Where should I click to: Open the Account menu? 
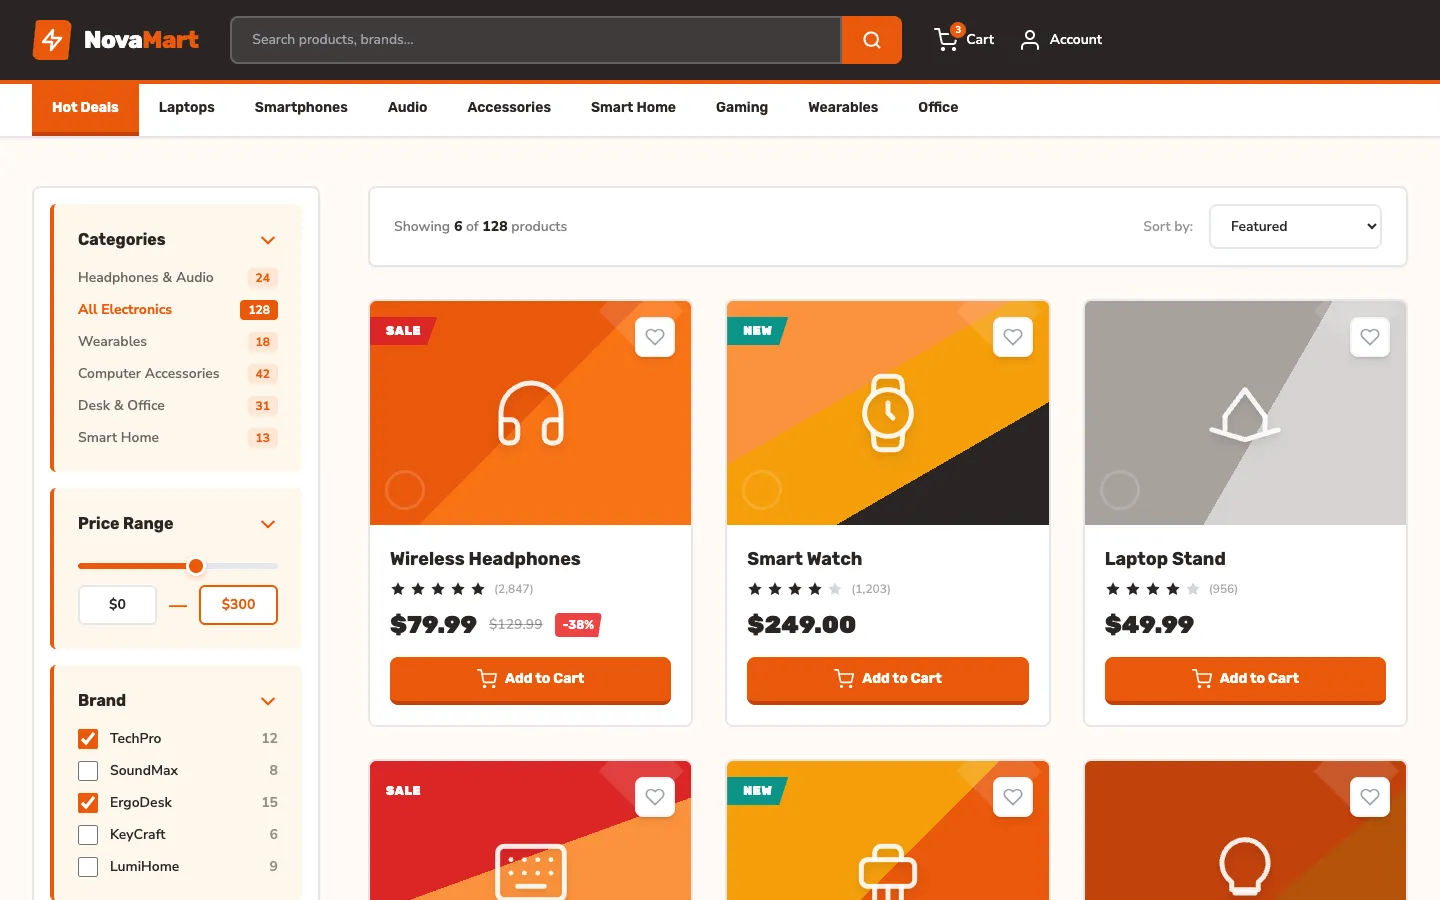1060,40
